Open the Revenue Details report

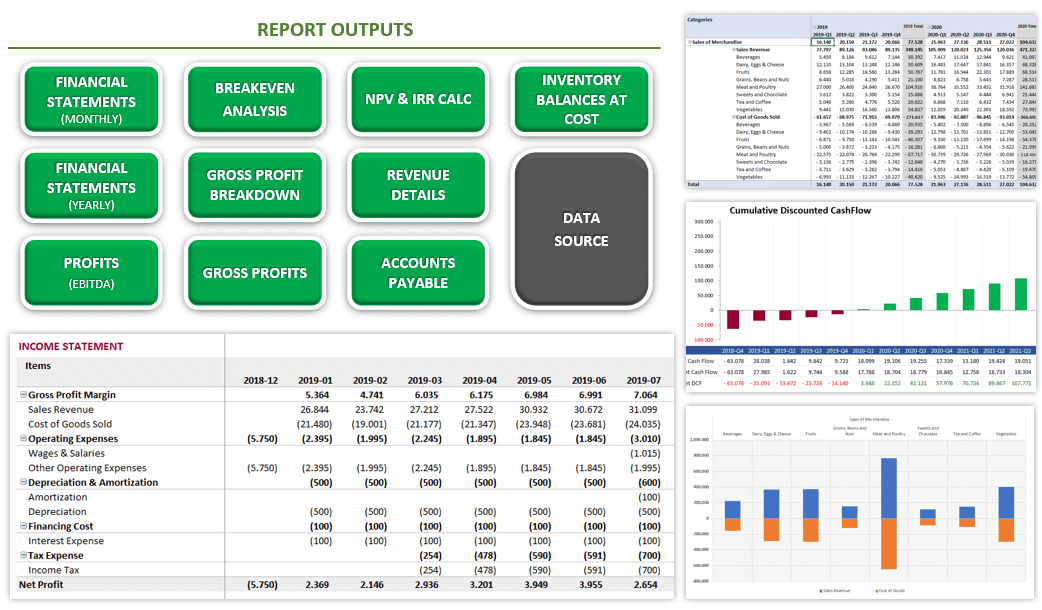pyautogui.click(x=418, y=185)
